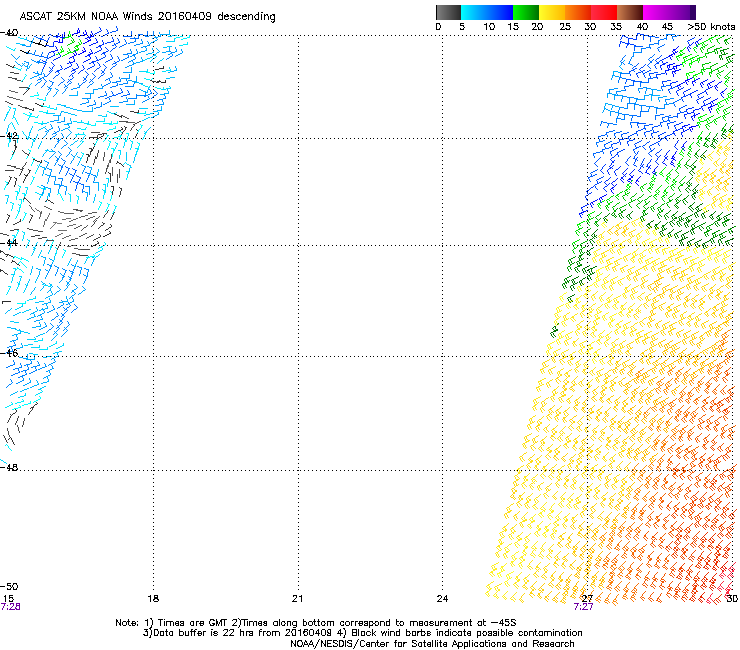Click the gray 0–5 knots legend segment
Viewport: 740px width, 650px height.
pyautogui.click(x=448, y=12)
